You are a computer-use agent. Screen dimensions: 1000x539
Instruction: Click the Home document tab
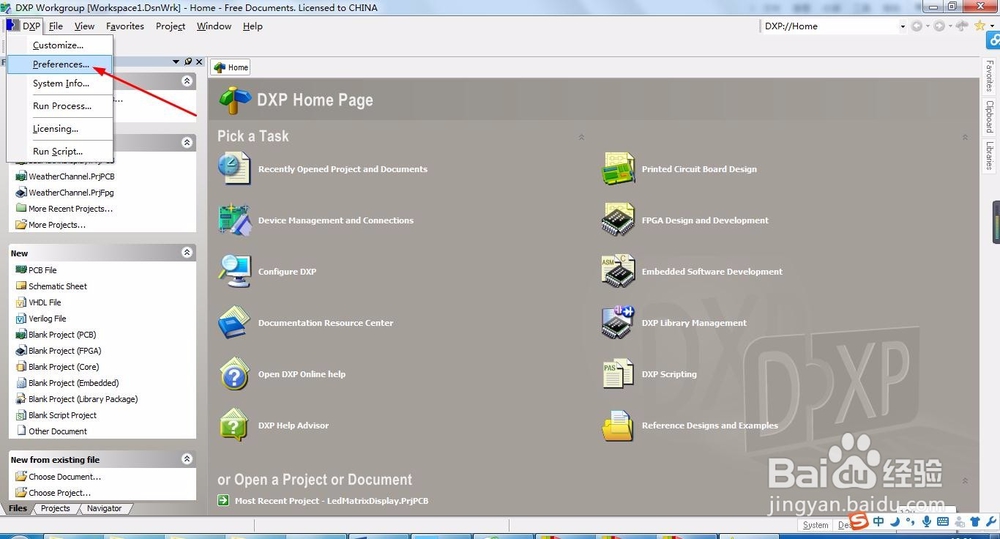pyautogui.click(x=231, y=67)
